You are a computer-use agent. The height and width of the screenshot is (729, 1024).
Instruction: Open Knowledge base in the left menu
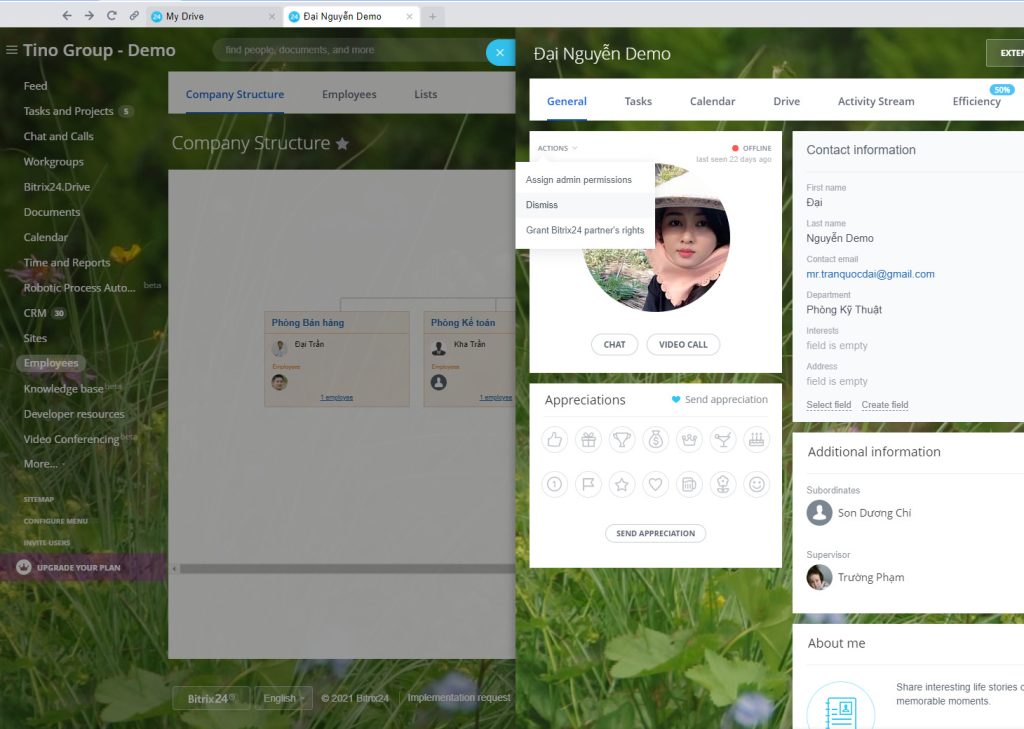(x=63, y=389)
